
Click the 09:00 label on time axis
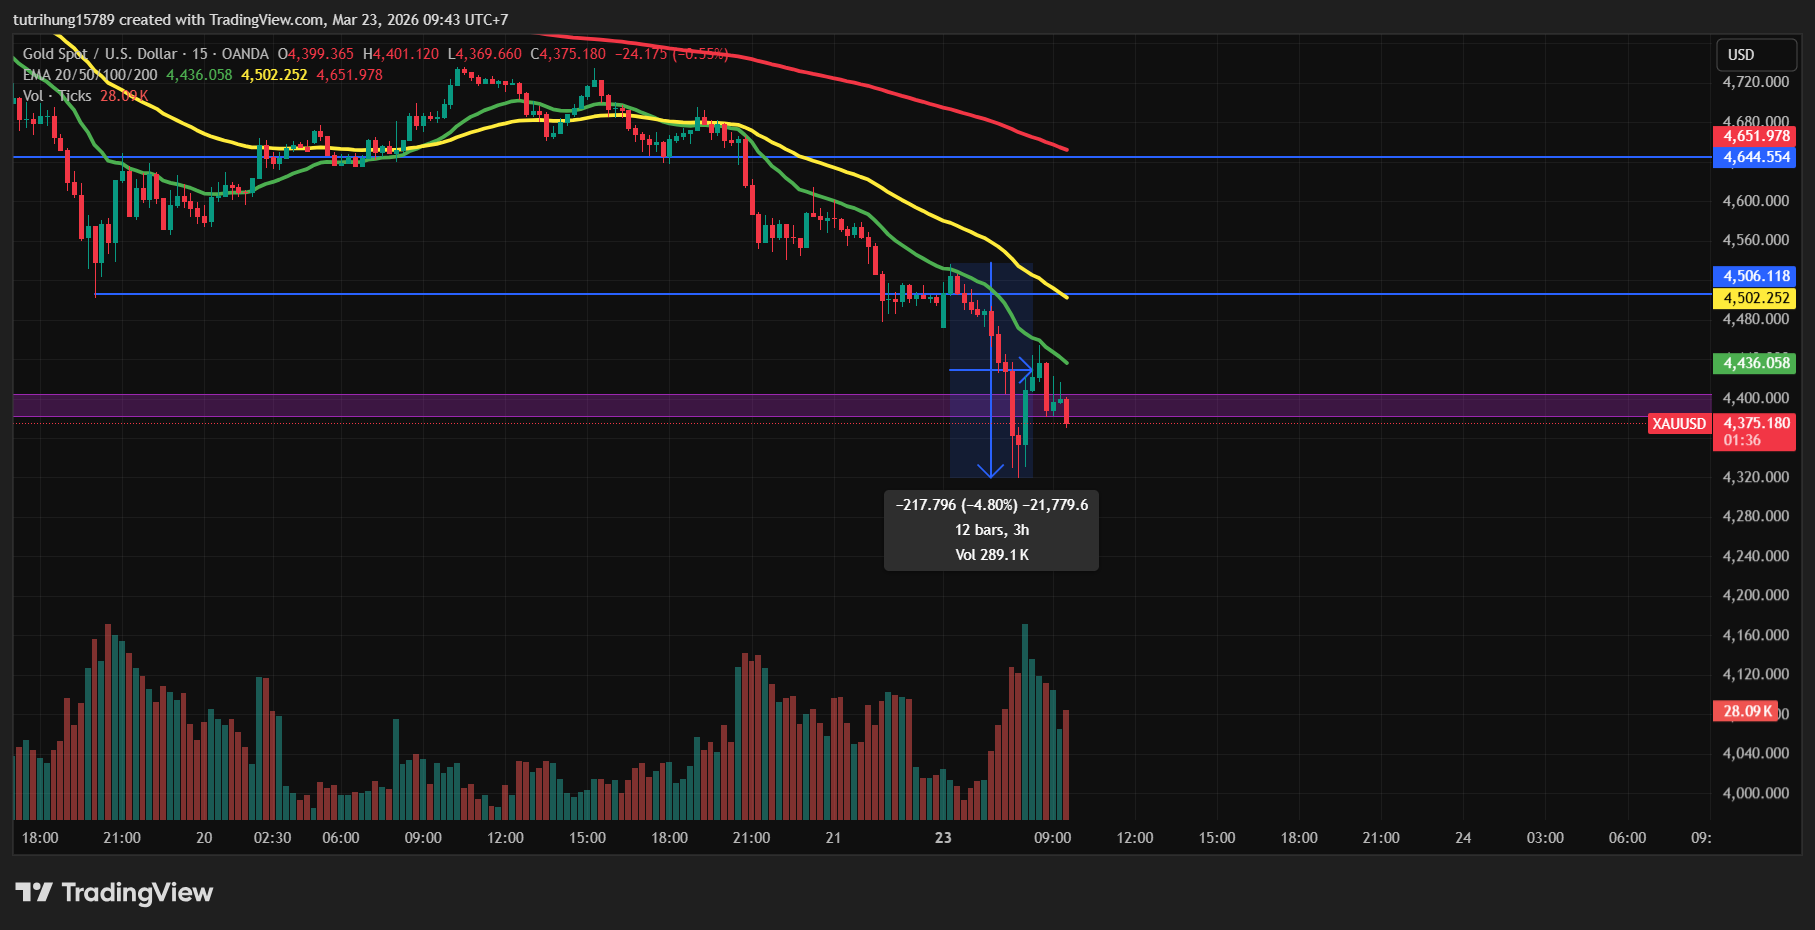pos(1052,838)
